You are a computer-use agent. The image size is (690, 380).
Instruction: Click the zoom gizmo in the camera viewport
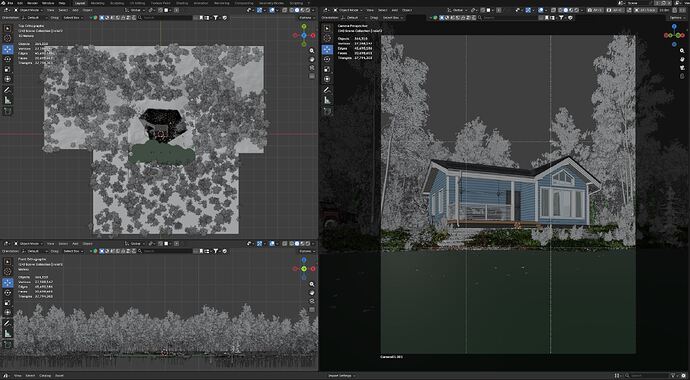click(x=682, y=51)
